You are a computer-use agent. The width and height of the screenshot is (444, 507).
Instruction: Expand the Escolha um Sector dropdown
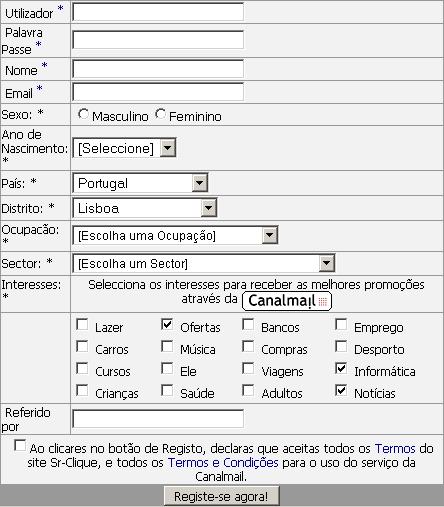pyautogui.click(x=204, y=264)
